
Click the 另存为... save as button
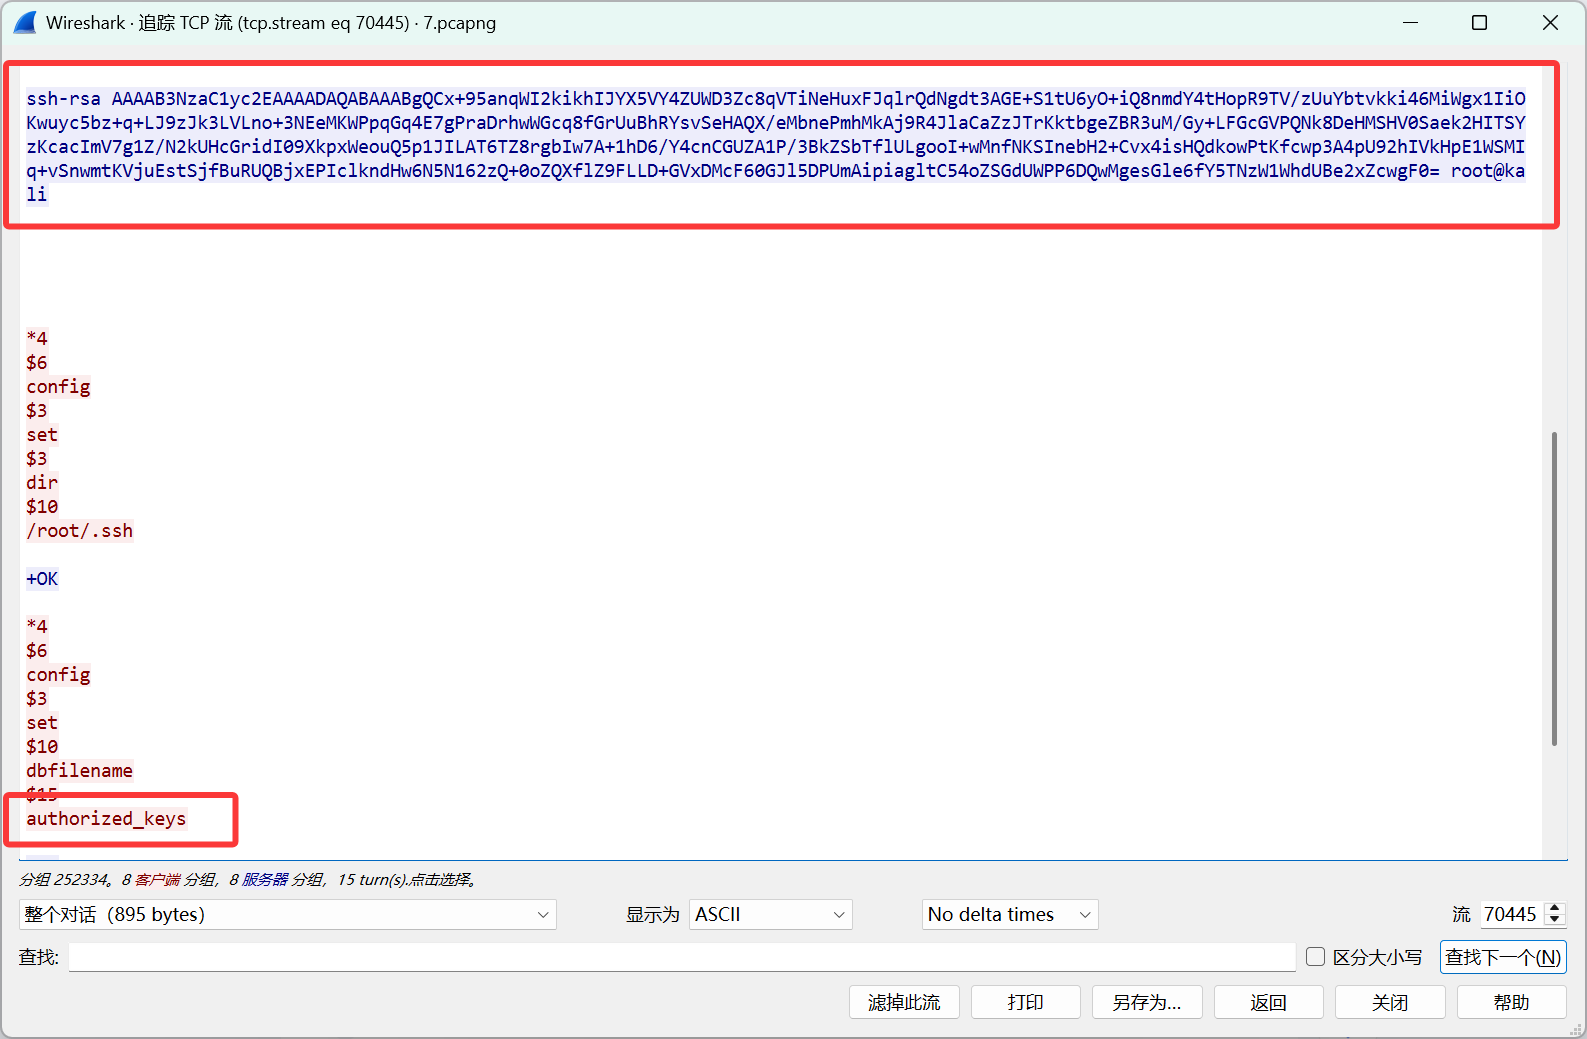[1146, 1002]
